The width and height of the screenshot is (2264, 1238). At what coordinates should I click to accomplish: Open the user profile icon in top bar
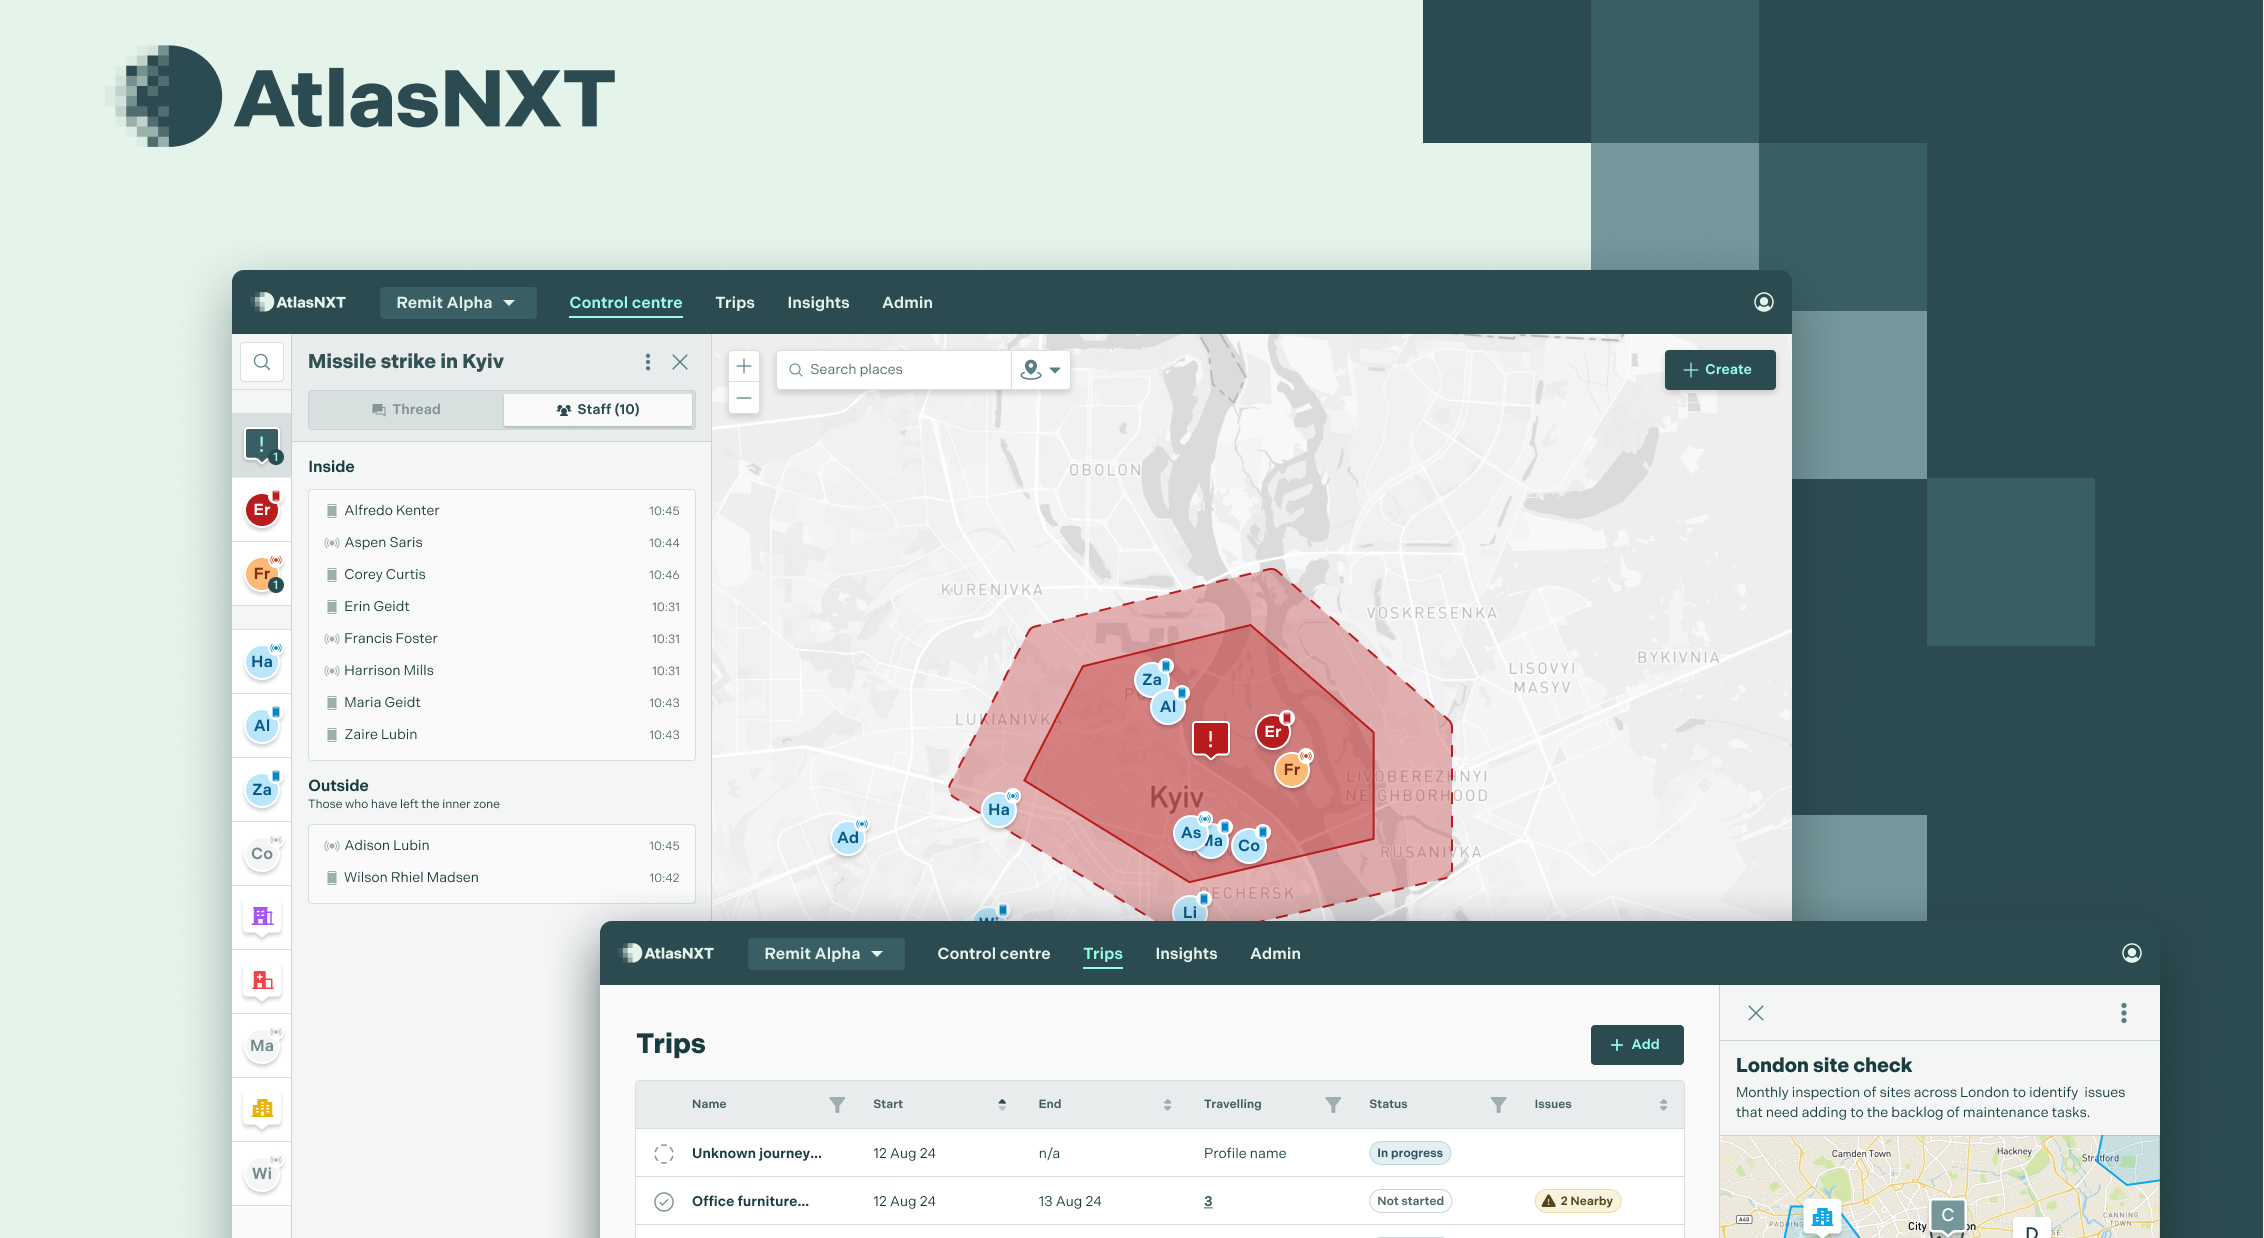(1764, 302)
